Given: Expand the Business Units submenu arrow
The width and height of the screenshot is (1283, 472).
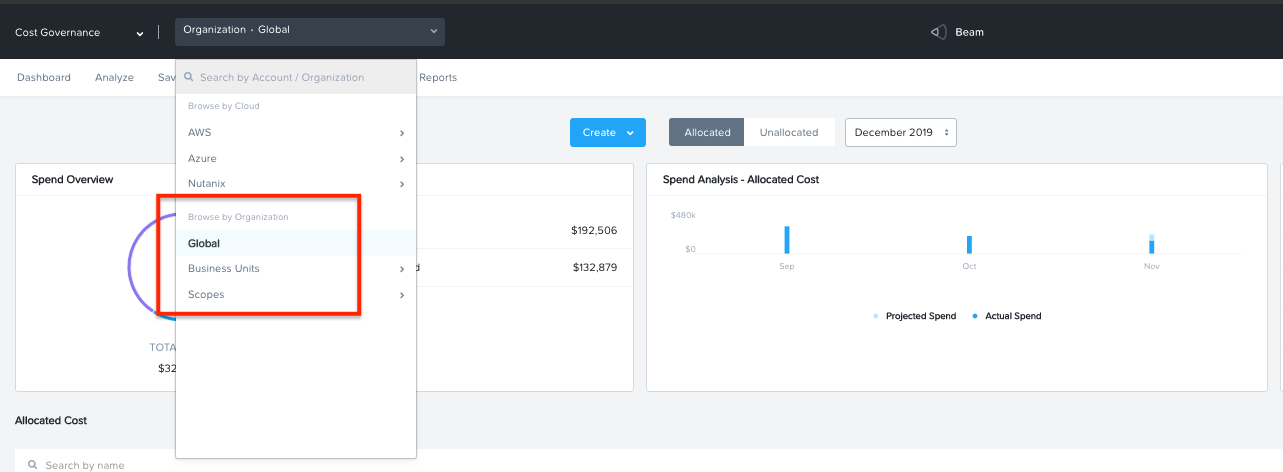Looking at the screenshot, I should 402,269.
